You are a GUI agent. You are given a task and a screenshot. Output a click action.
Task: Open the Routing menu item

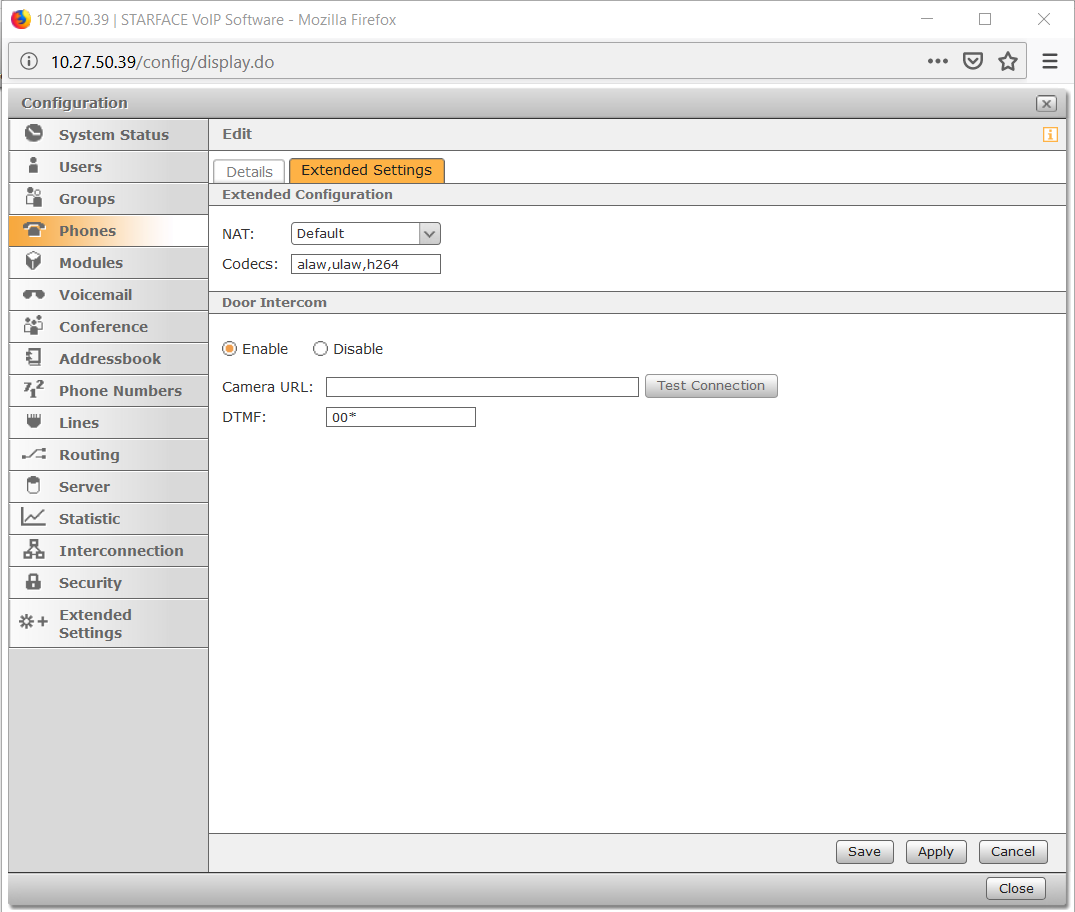point(89,455)
